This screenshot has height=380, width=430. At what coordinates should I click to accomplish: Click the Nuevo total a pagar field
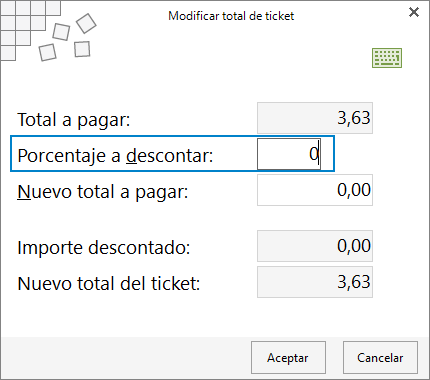(315, 190)
